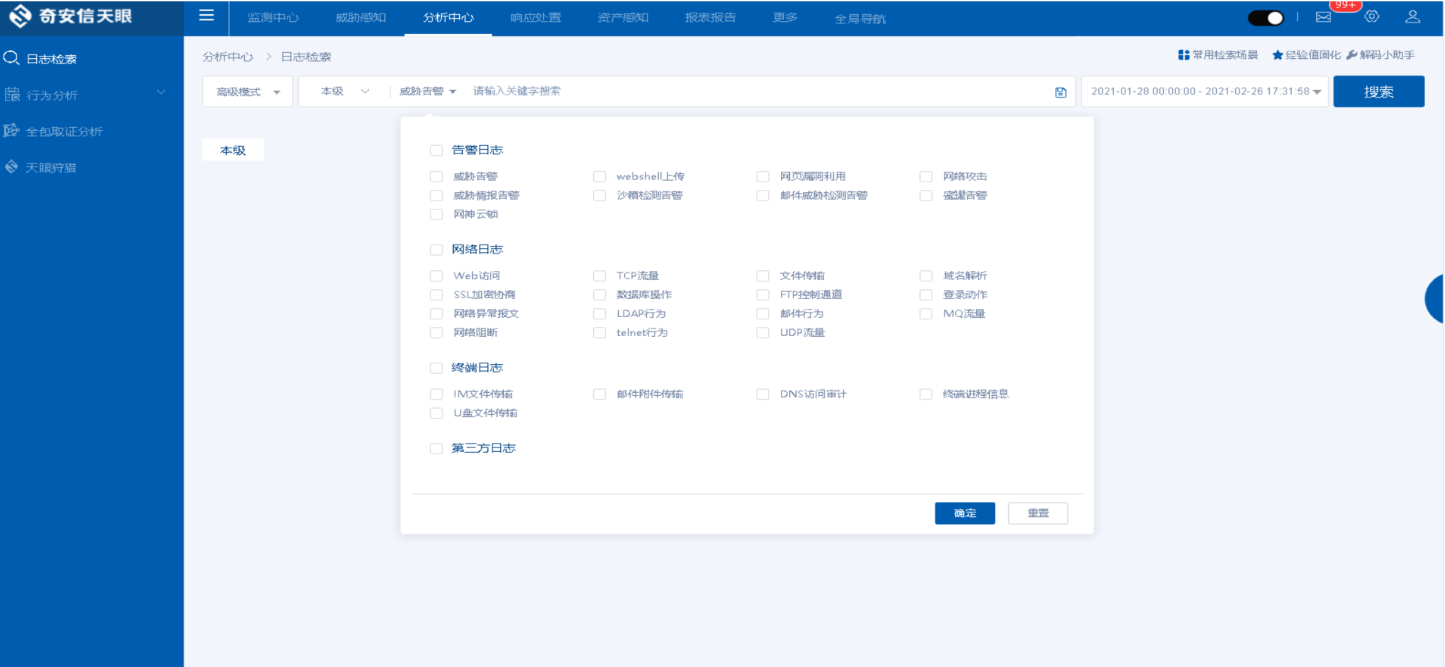
Task: Toggle the dark mode switch in header
Action: (x=1265, y=18)
